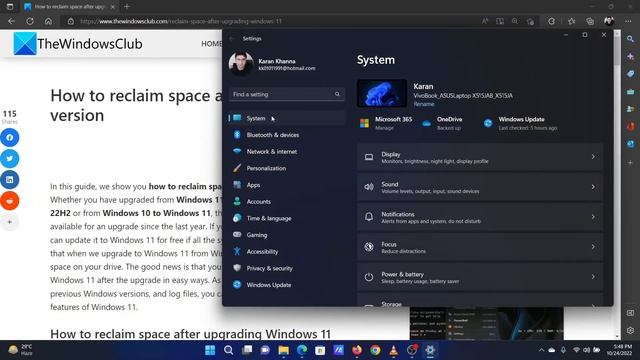Open VLC from taskbar
Viewport: 640px width, 360px height.
click(393, 350)
